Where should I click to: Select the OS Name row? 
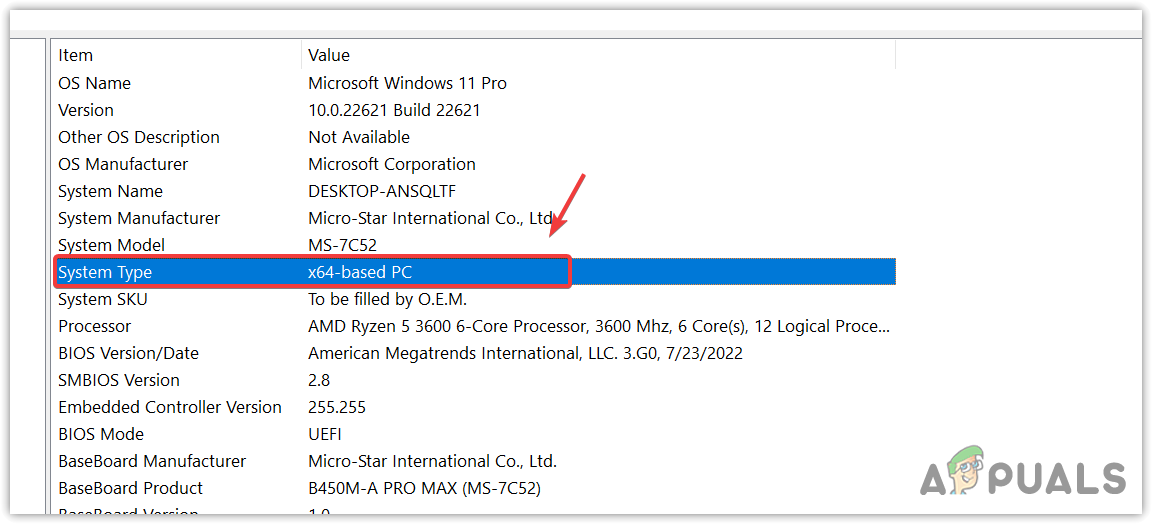94,83
